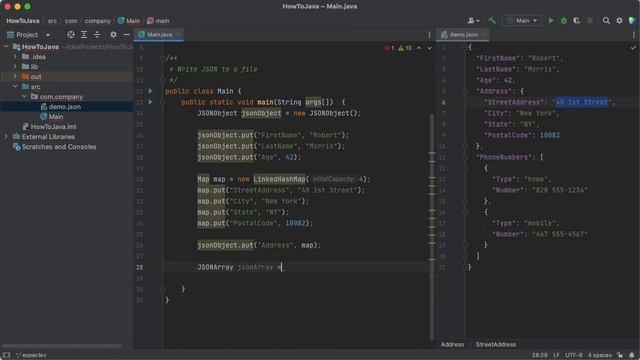The image size is (640, 360).
Task: Go to next highlighted error arrow
Action: (x=429, y=48)
